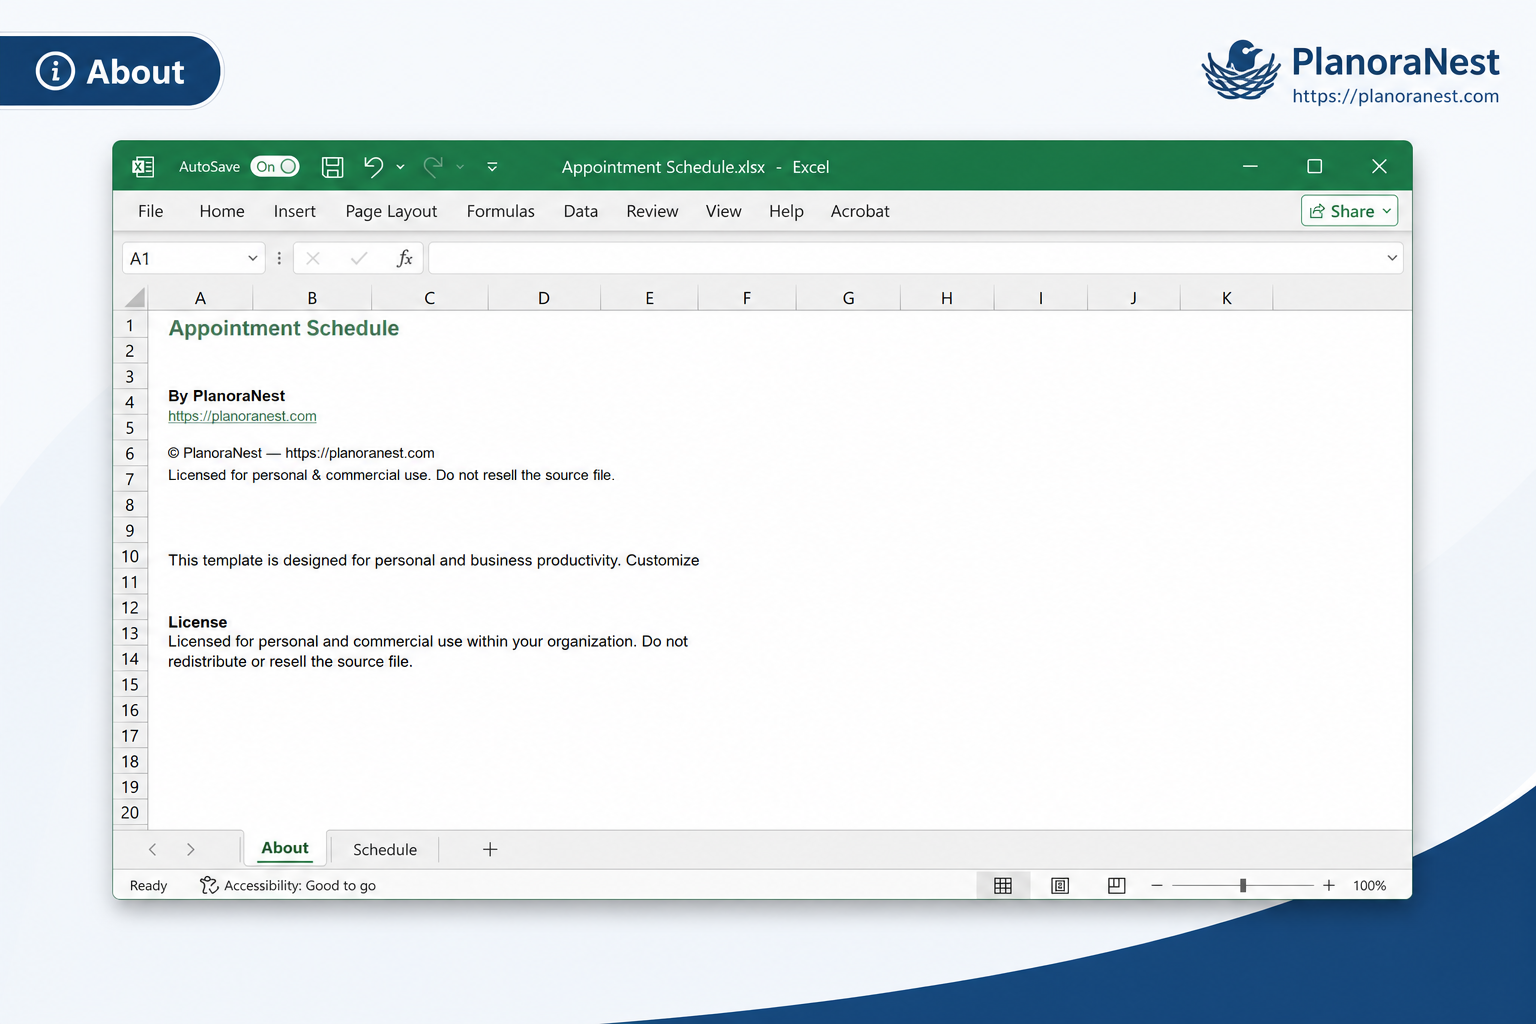Click the bold 'License' heading
Screen dimensions: 1536x1024
coord(198,622)
